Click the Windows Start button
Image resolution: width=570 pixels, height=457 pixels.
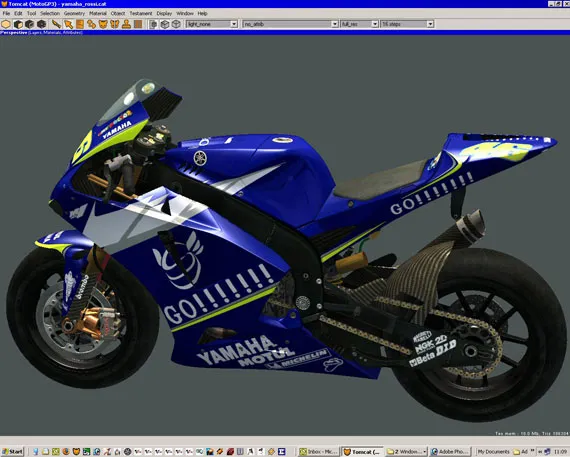coord(12,452)
